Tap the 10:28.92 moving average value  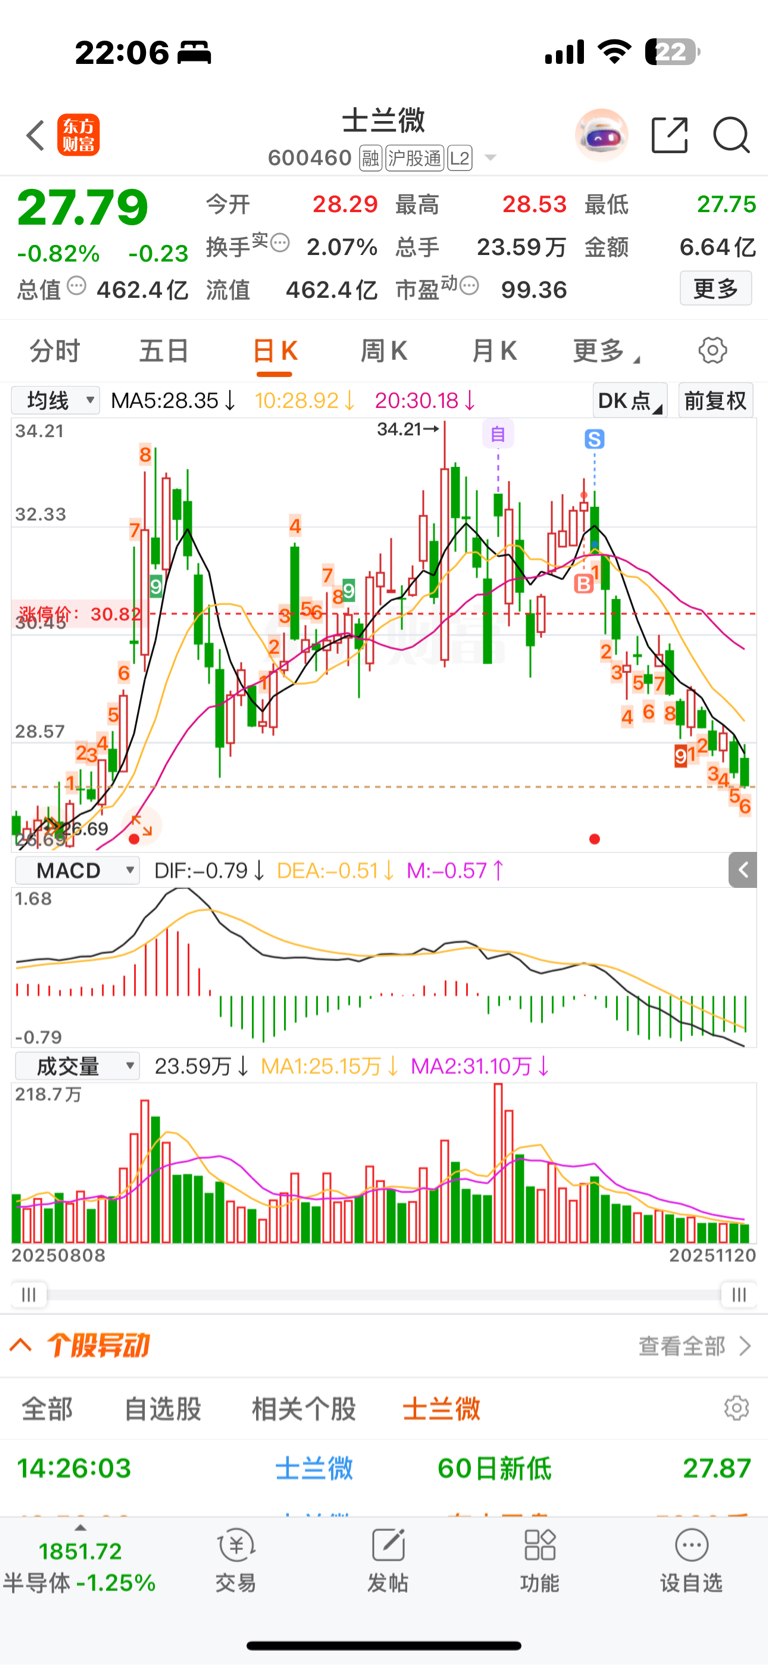pos(305,400)
